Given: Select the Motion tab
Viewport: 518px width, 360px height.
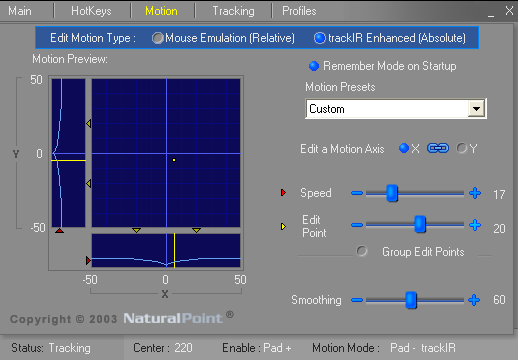Looking at the screenshot, I should [x=161, y=11].
